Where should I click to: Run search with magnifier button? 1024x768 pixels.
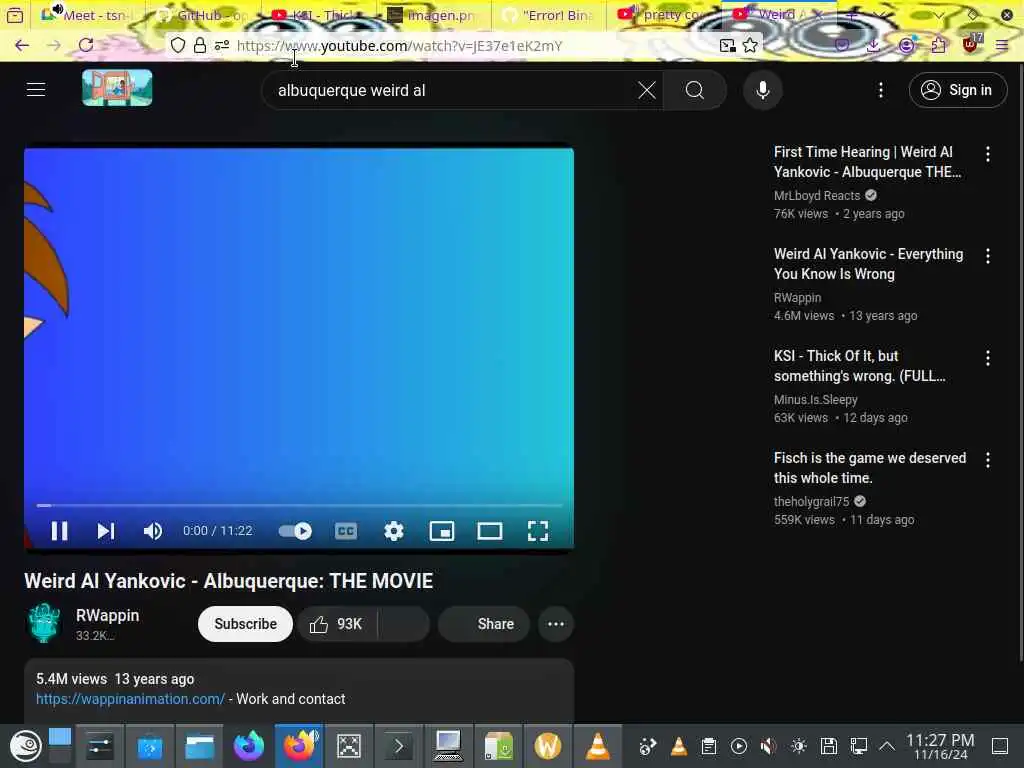[695, 90]
